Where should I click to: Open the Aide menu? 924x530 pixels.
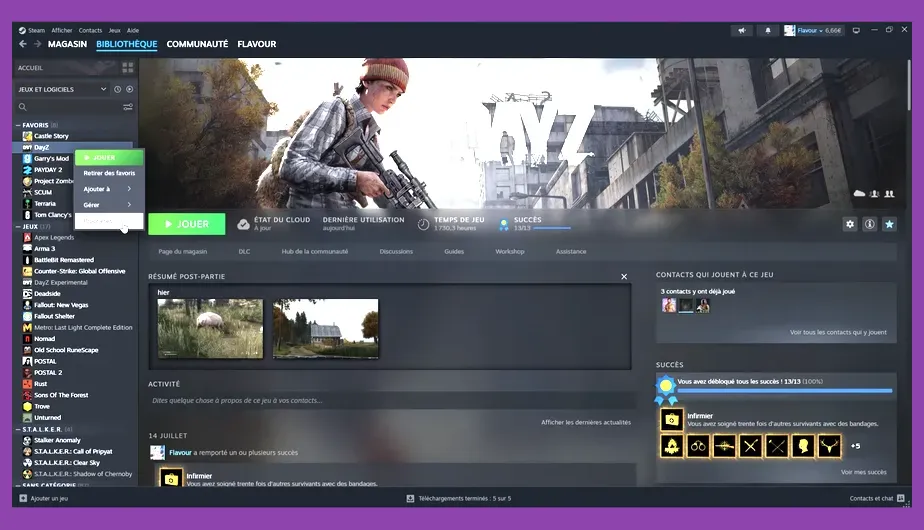133,31
